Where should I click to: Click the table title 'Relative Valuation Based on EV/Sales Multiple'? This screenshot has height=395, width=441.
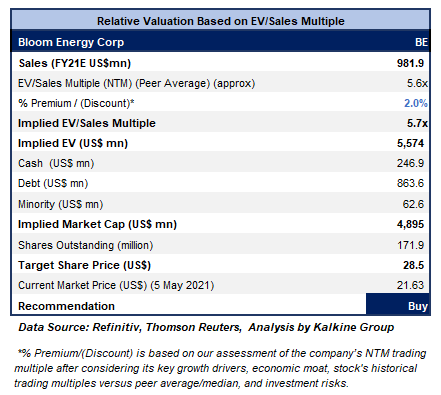(221, 21)
